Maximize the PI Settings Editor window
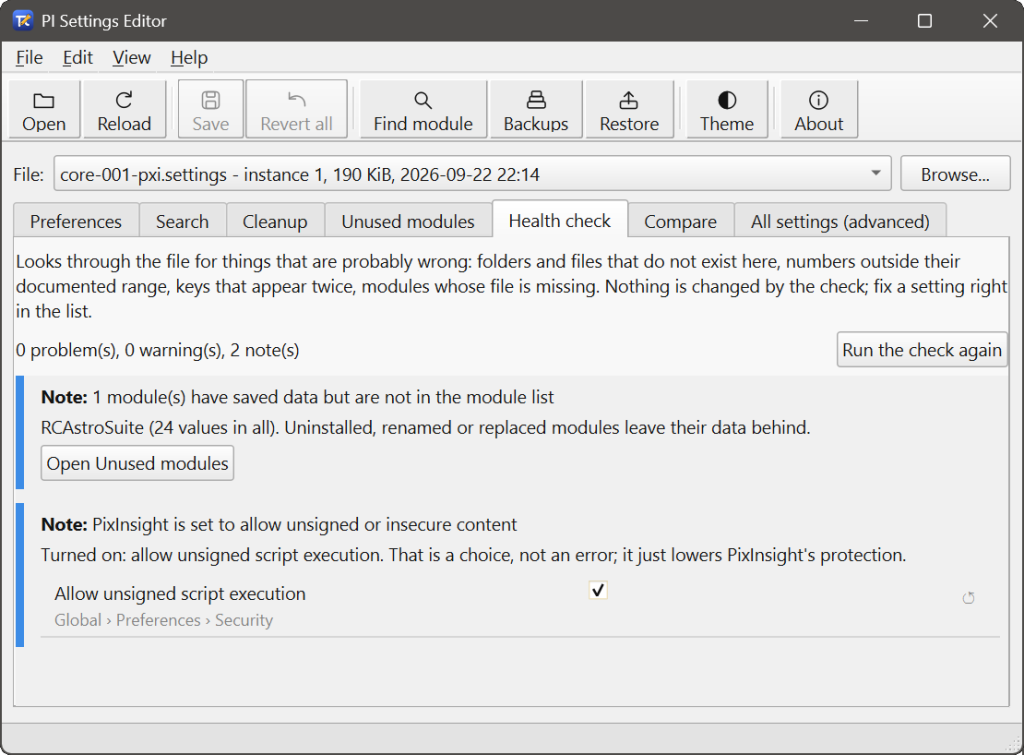 tap(925, 21)
